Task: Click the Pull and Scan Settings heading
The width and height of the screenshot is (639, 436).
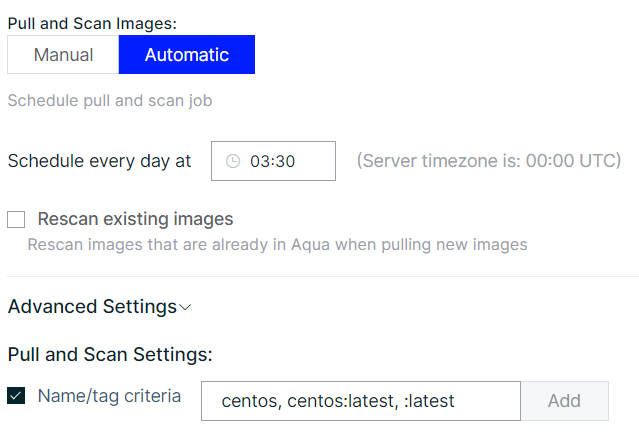Action: pos(110,355)
